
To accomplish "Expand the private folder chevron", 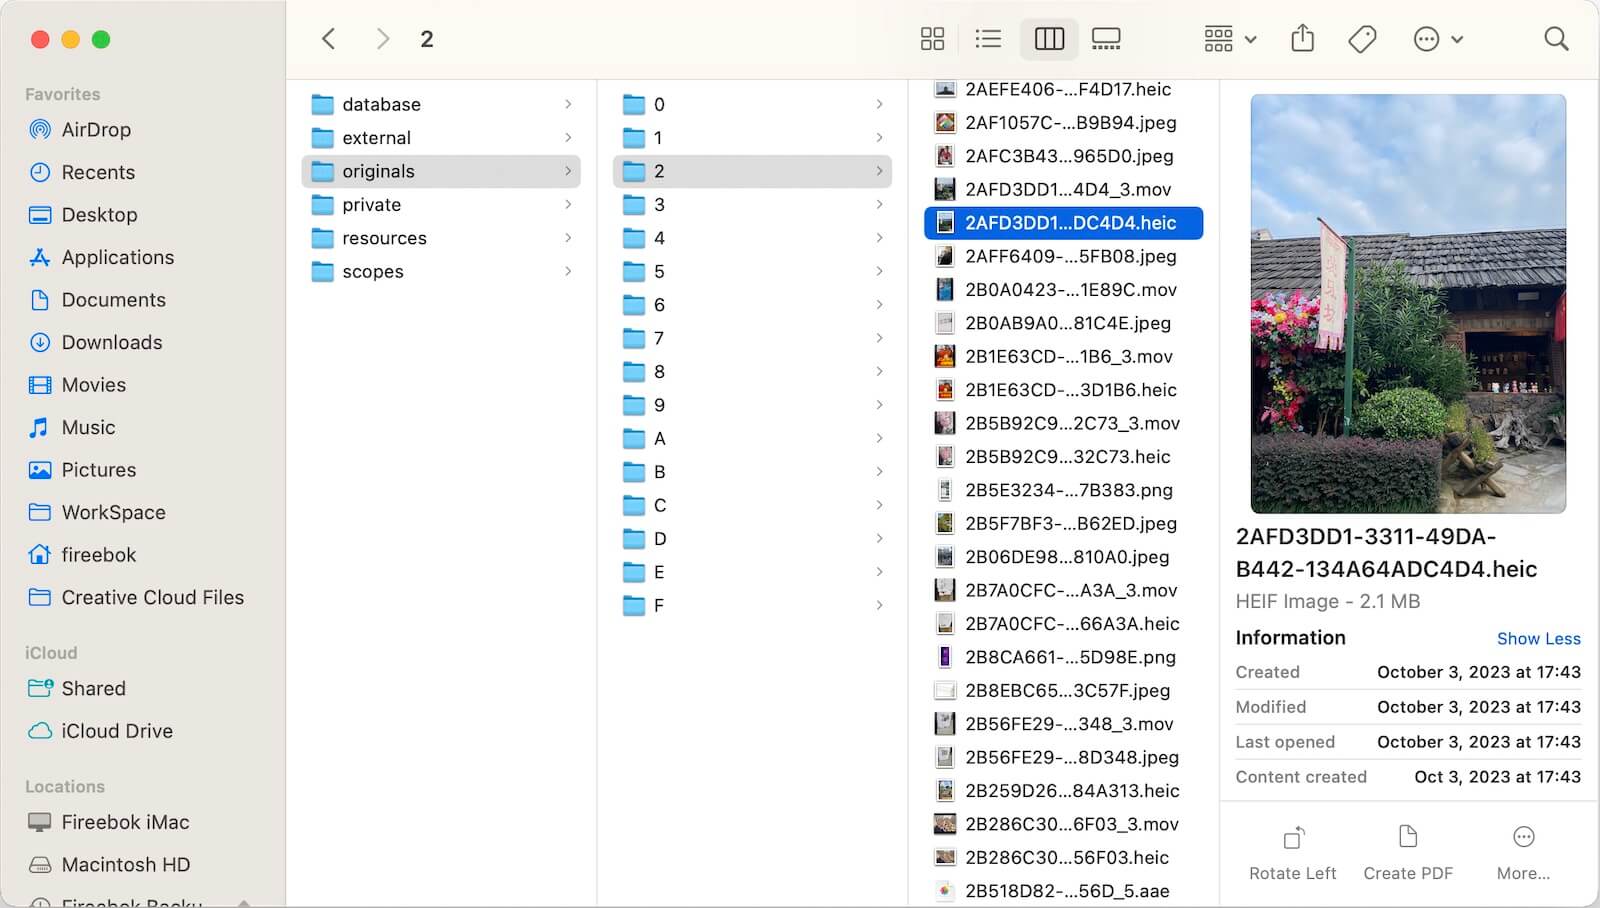I will (568, 204).
